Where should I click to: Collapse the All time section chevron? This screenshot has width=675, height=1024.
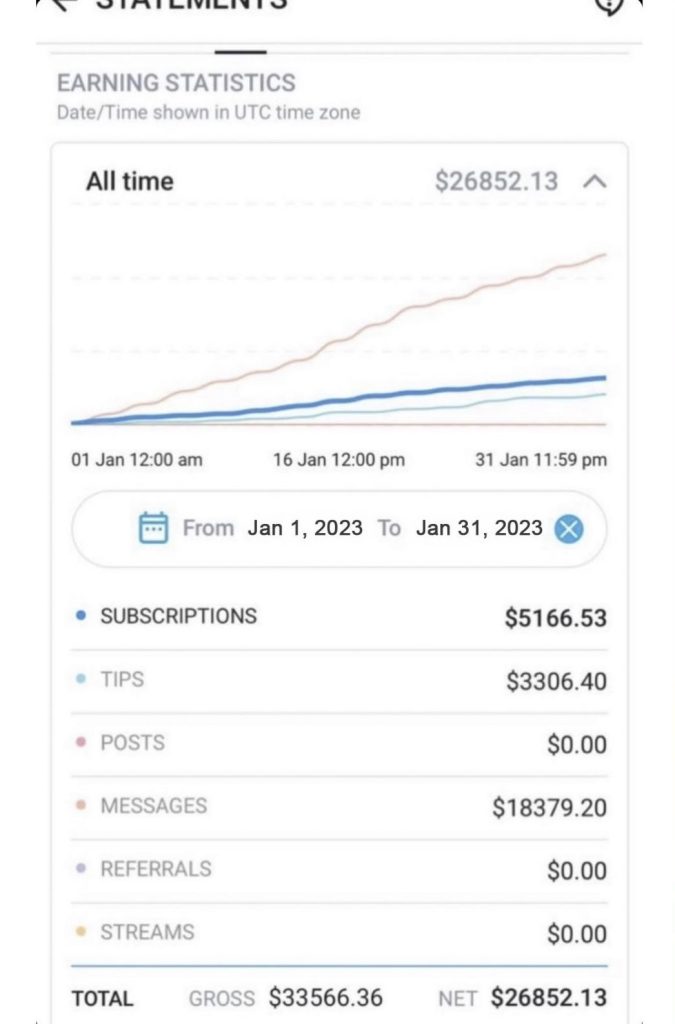(594, 182)
